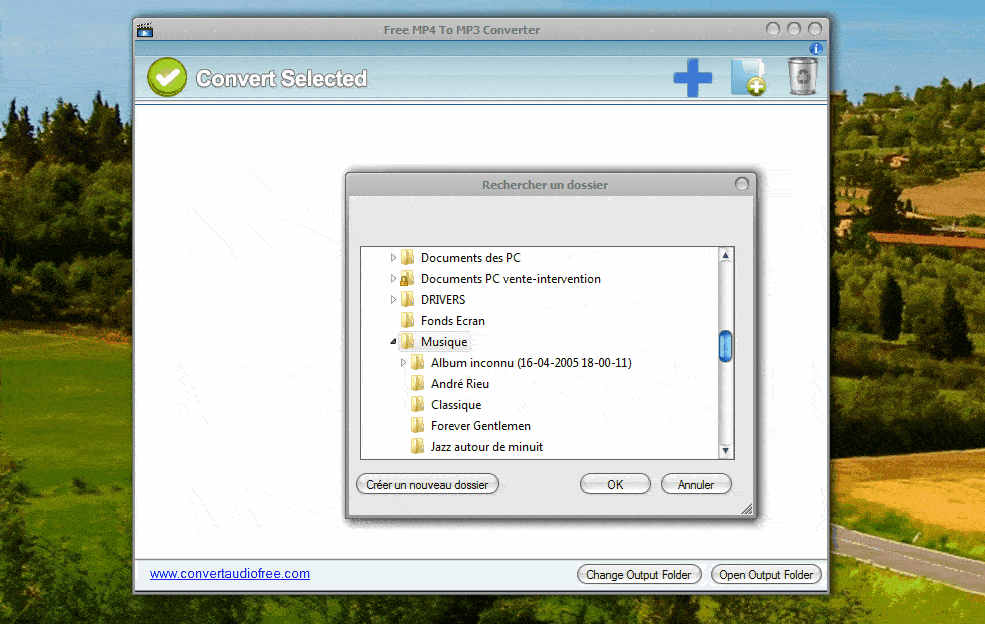Image resolution: width=985 pixels, height=624 pixels.
Task: Expand the Album inconnu subfolder
Action: coord(403,363)
